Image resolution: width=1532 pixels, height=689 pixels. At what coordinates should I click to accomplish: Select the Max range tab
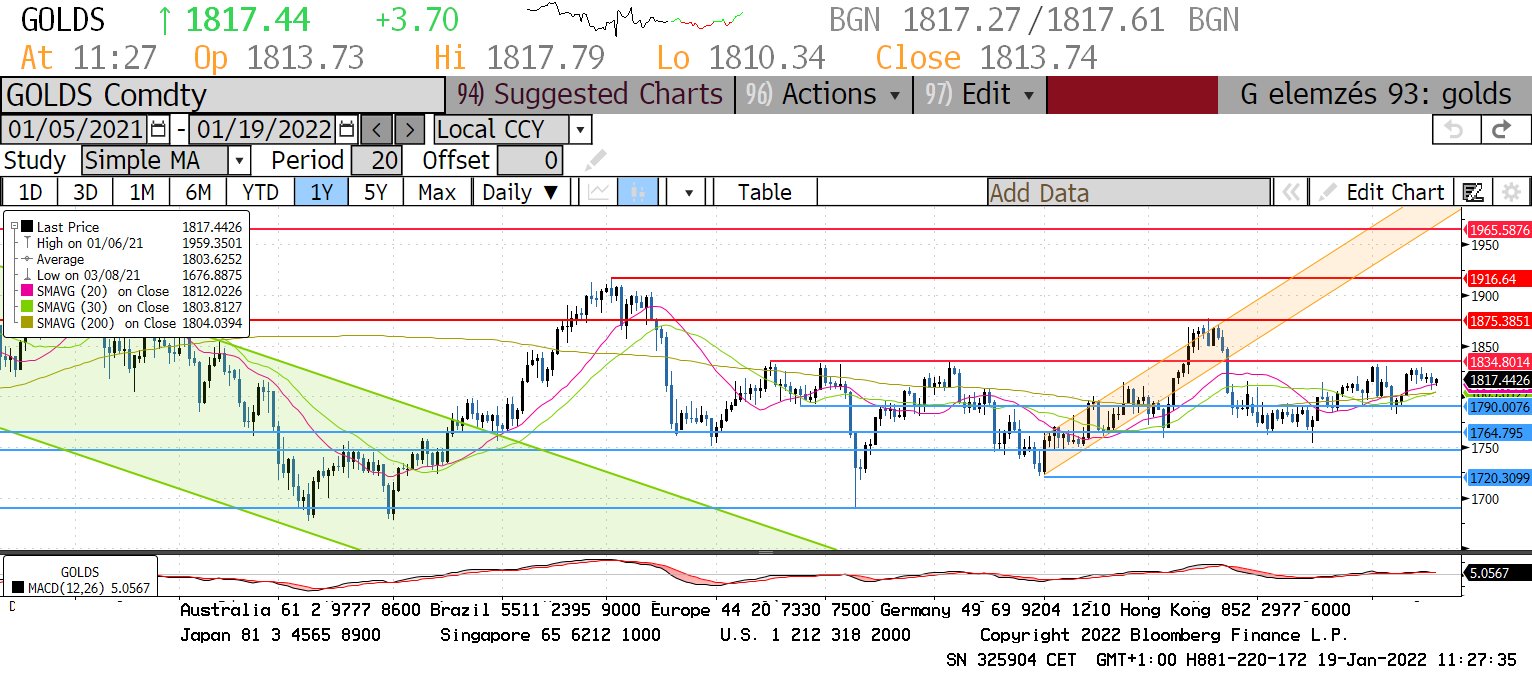pyautogui.click(x=437, y=192)
